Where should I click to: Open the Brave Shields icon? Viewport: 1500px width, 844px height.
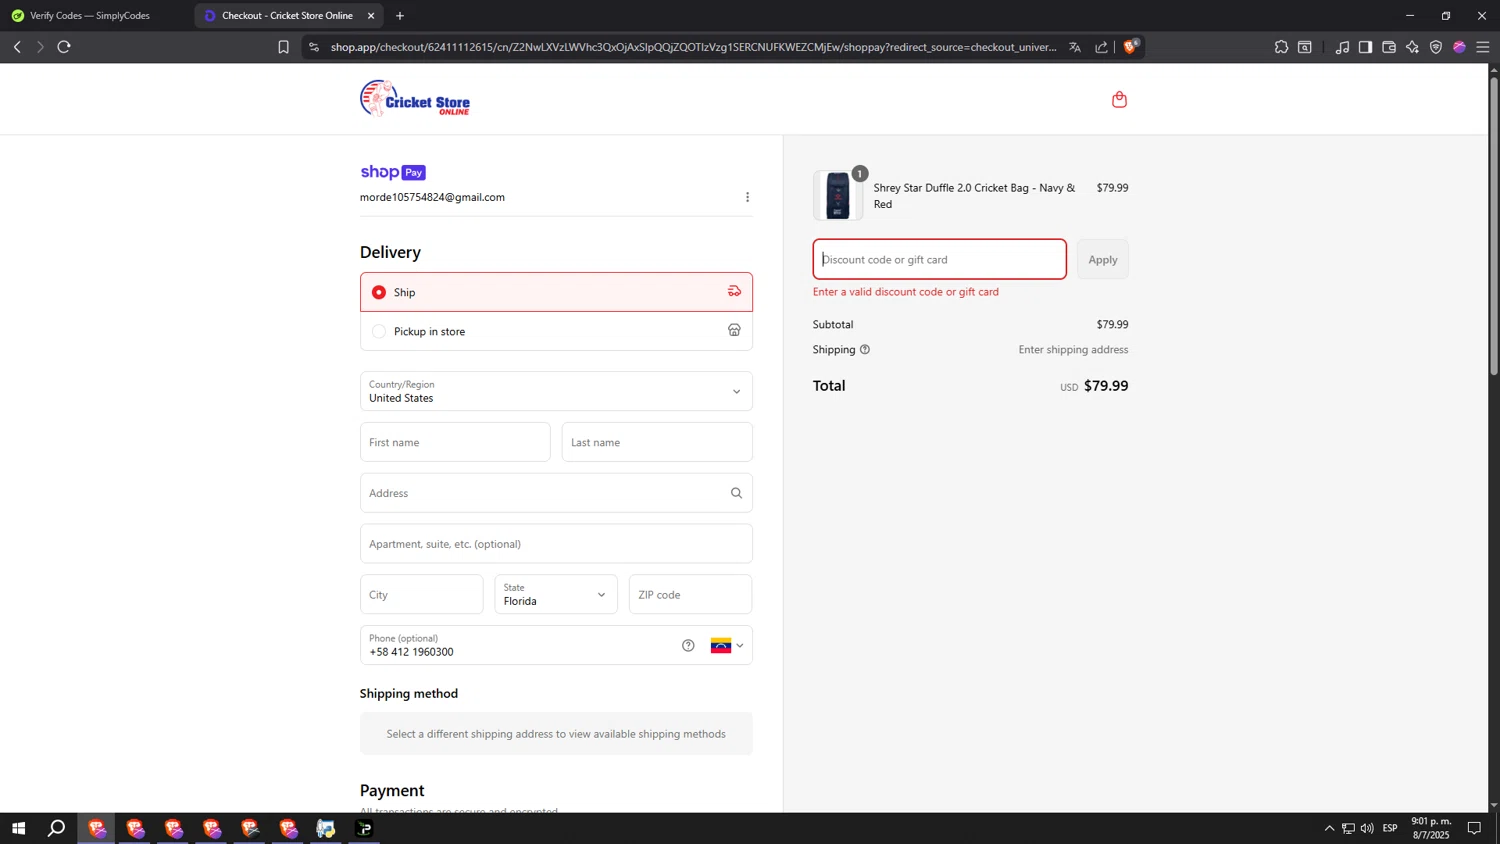1130,46
